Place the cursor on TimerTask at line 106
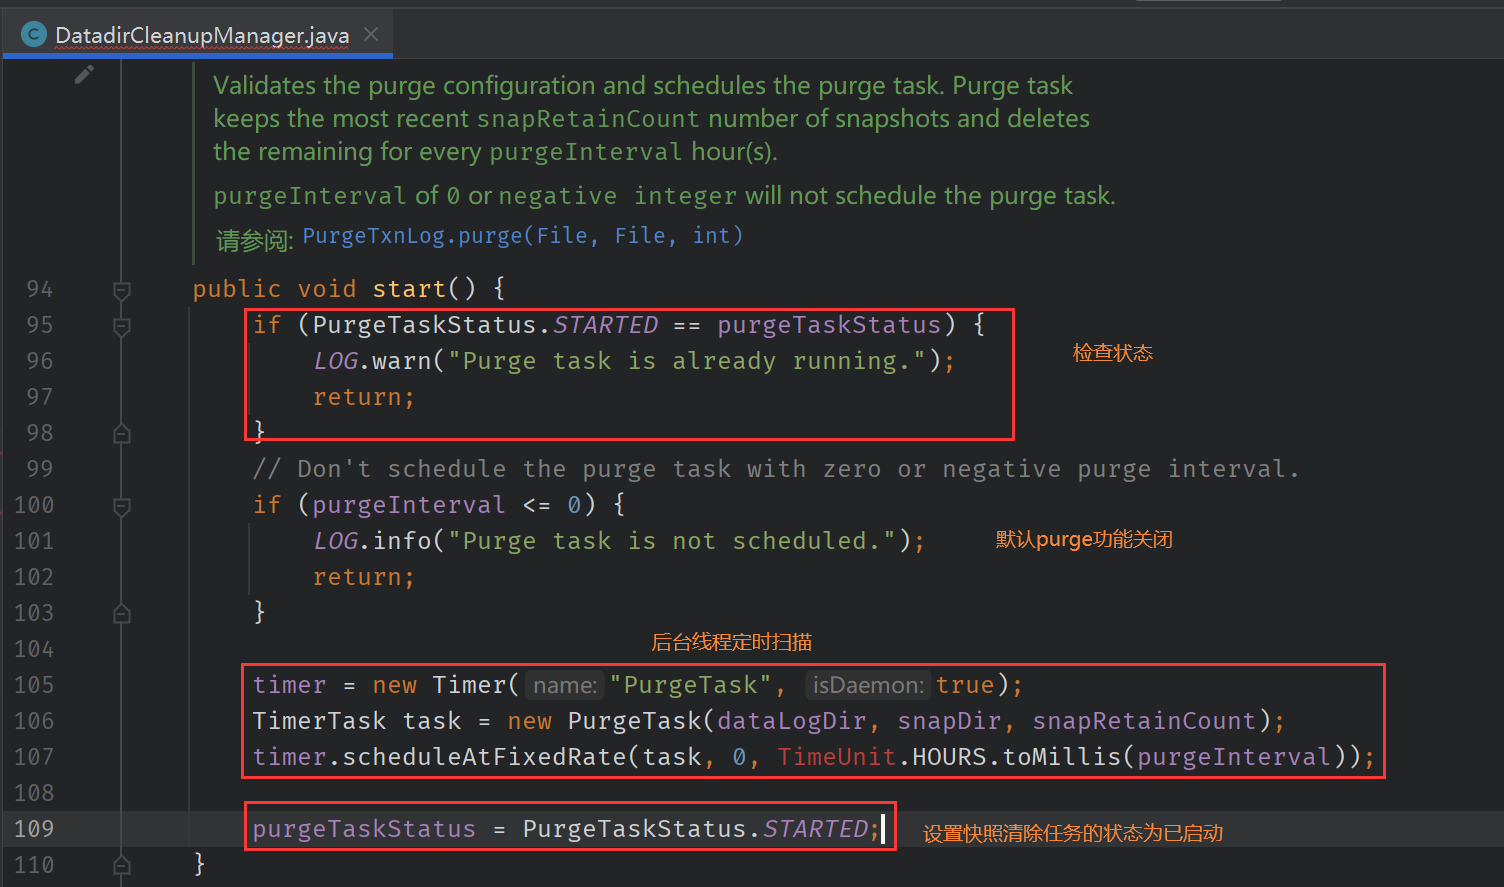 click(319, 721)
